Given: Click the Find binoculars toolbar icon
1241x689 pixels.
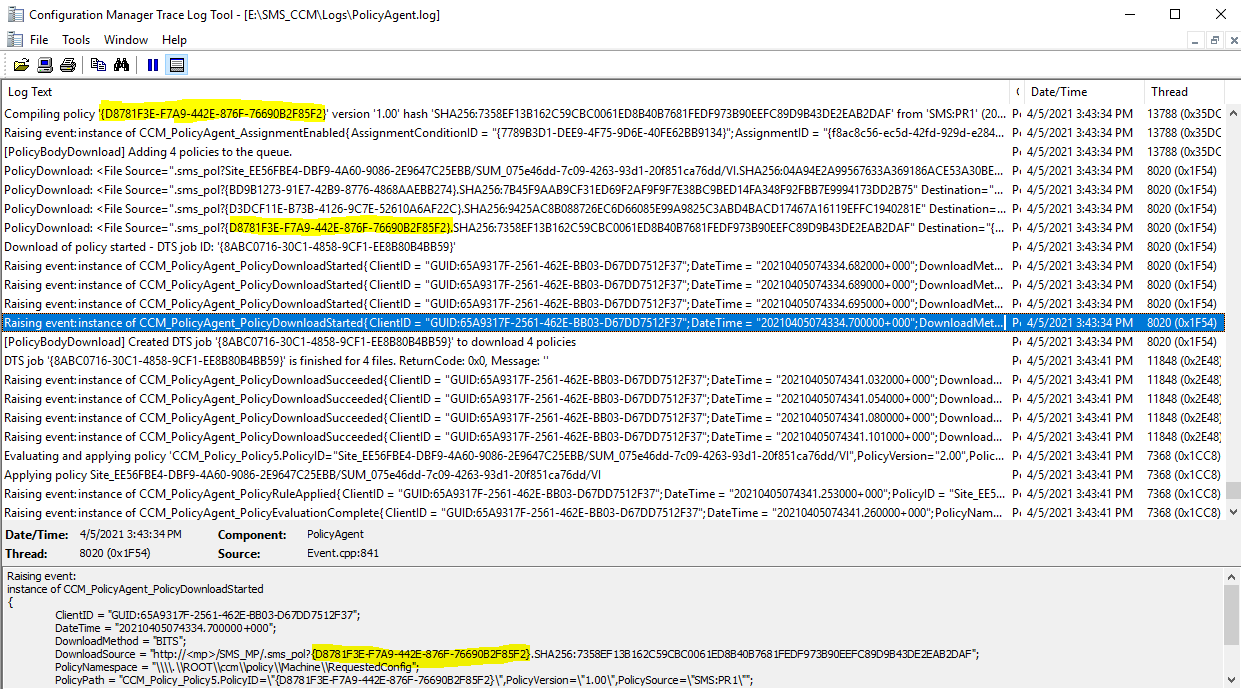Looking at the screenshot, I should click(x=121, y=65).
